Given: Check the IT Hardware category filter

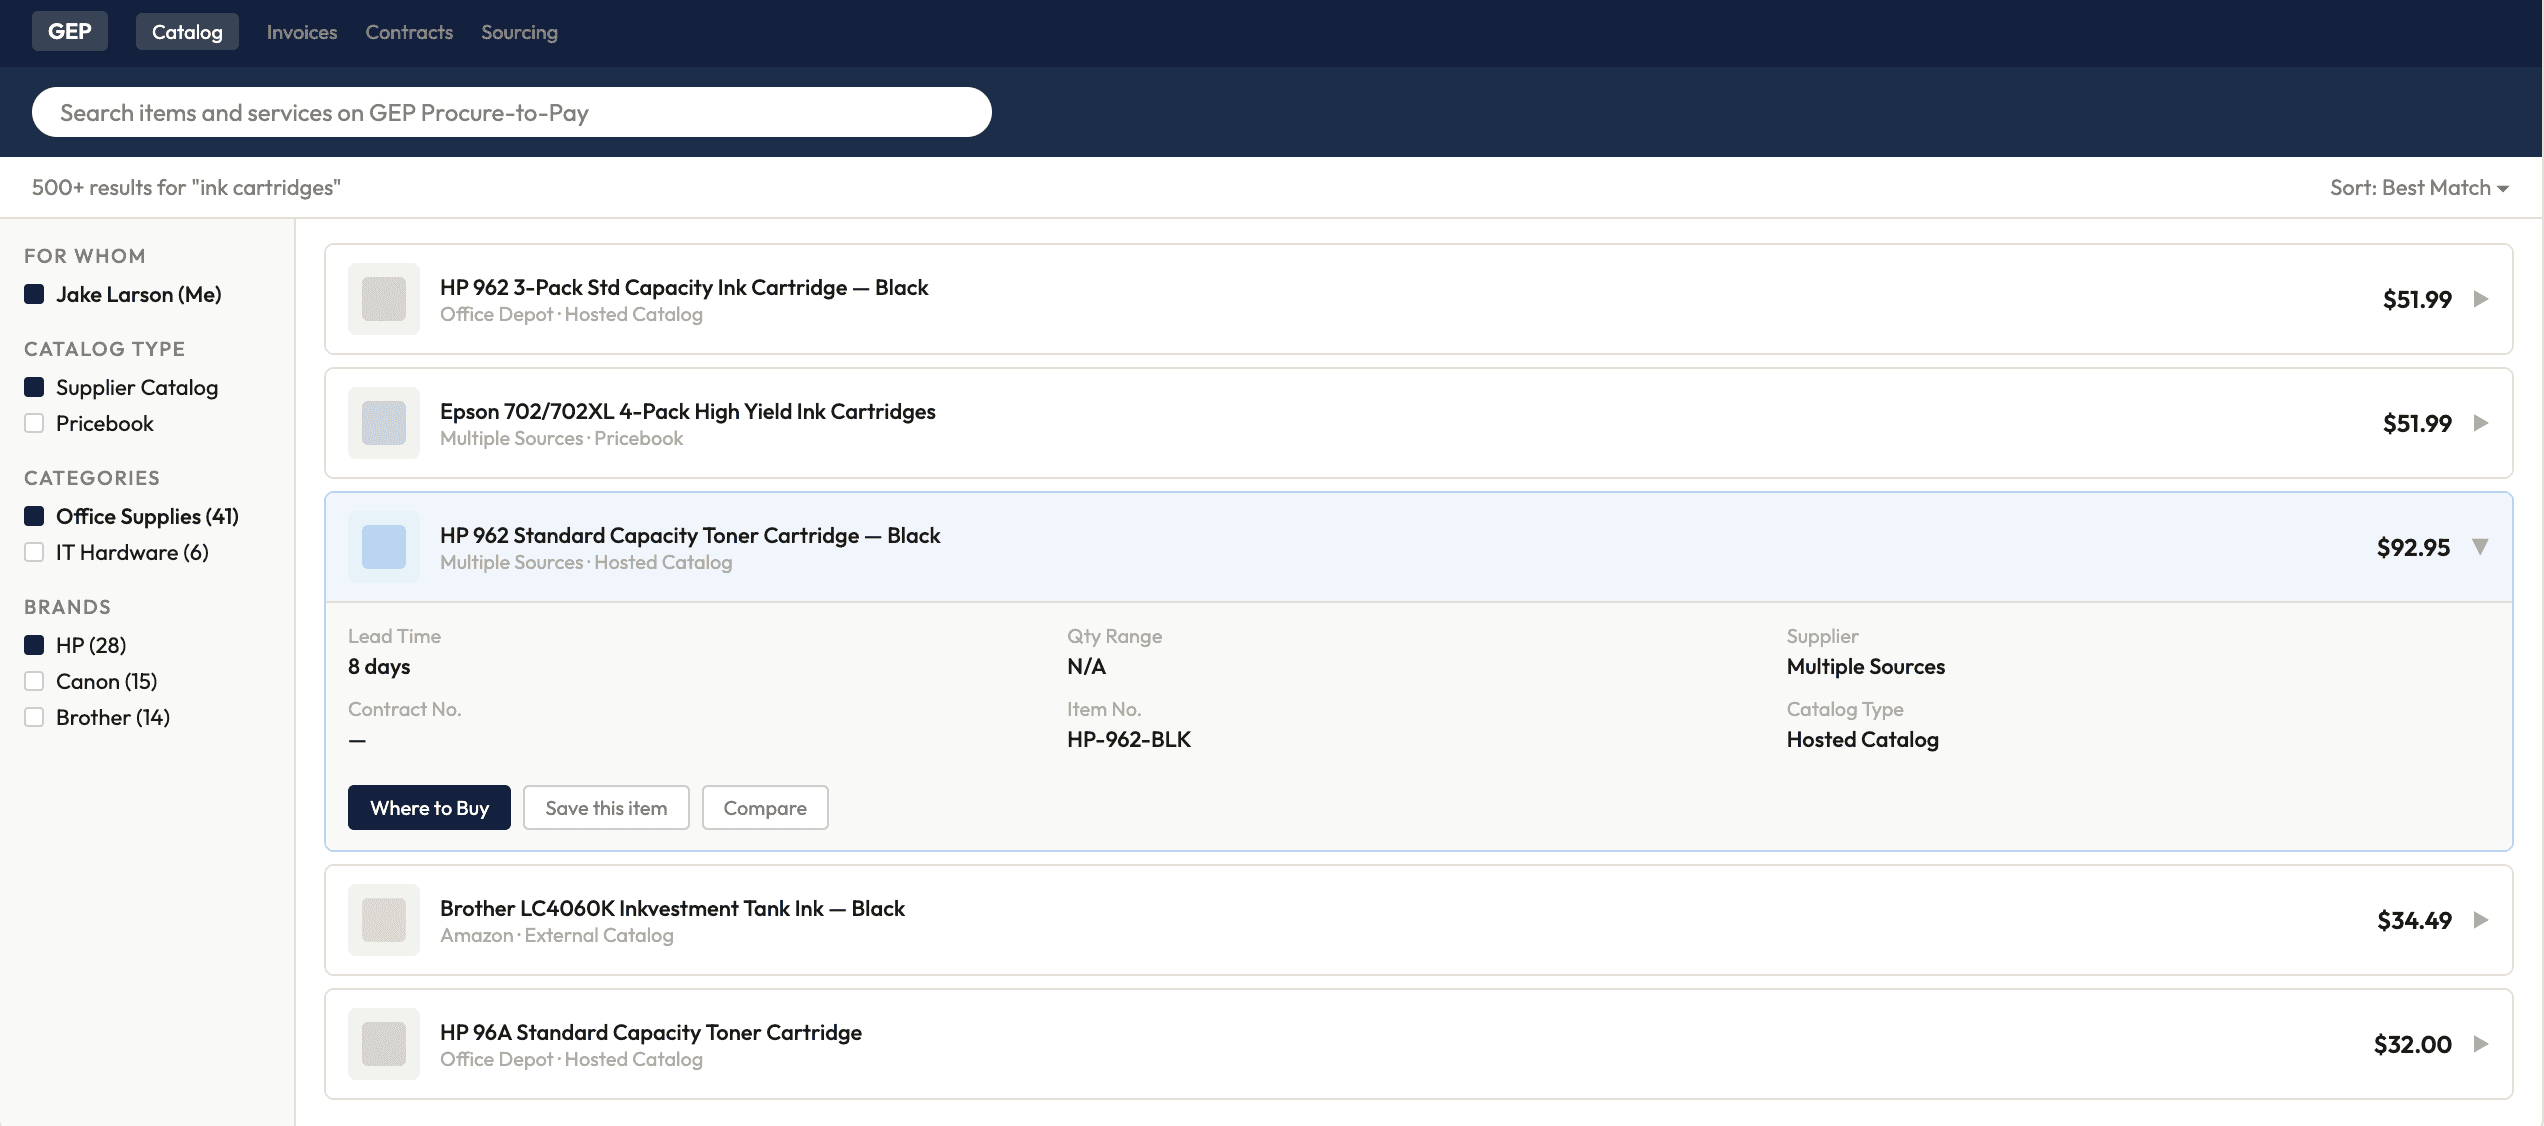Looking at the screenshot, I should 34,552.
